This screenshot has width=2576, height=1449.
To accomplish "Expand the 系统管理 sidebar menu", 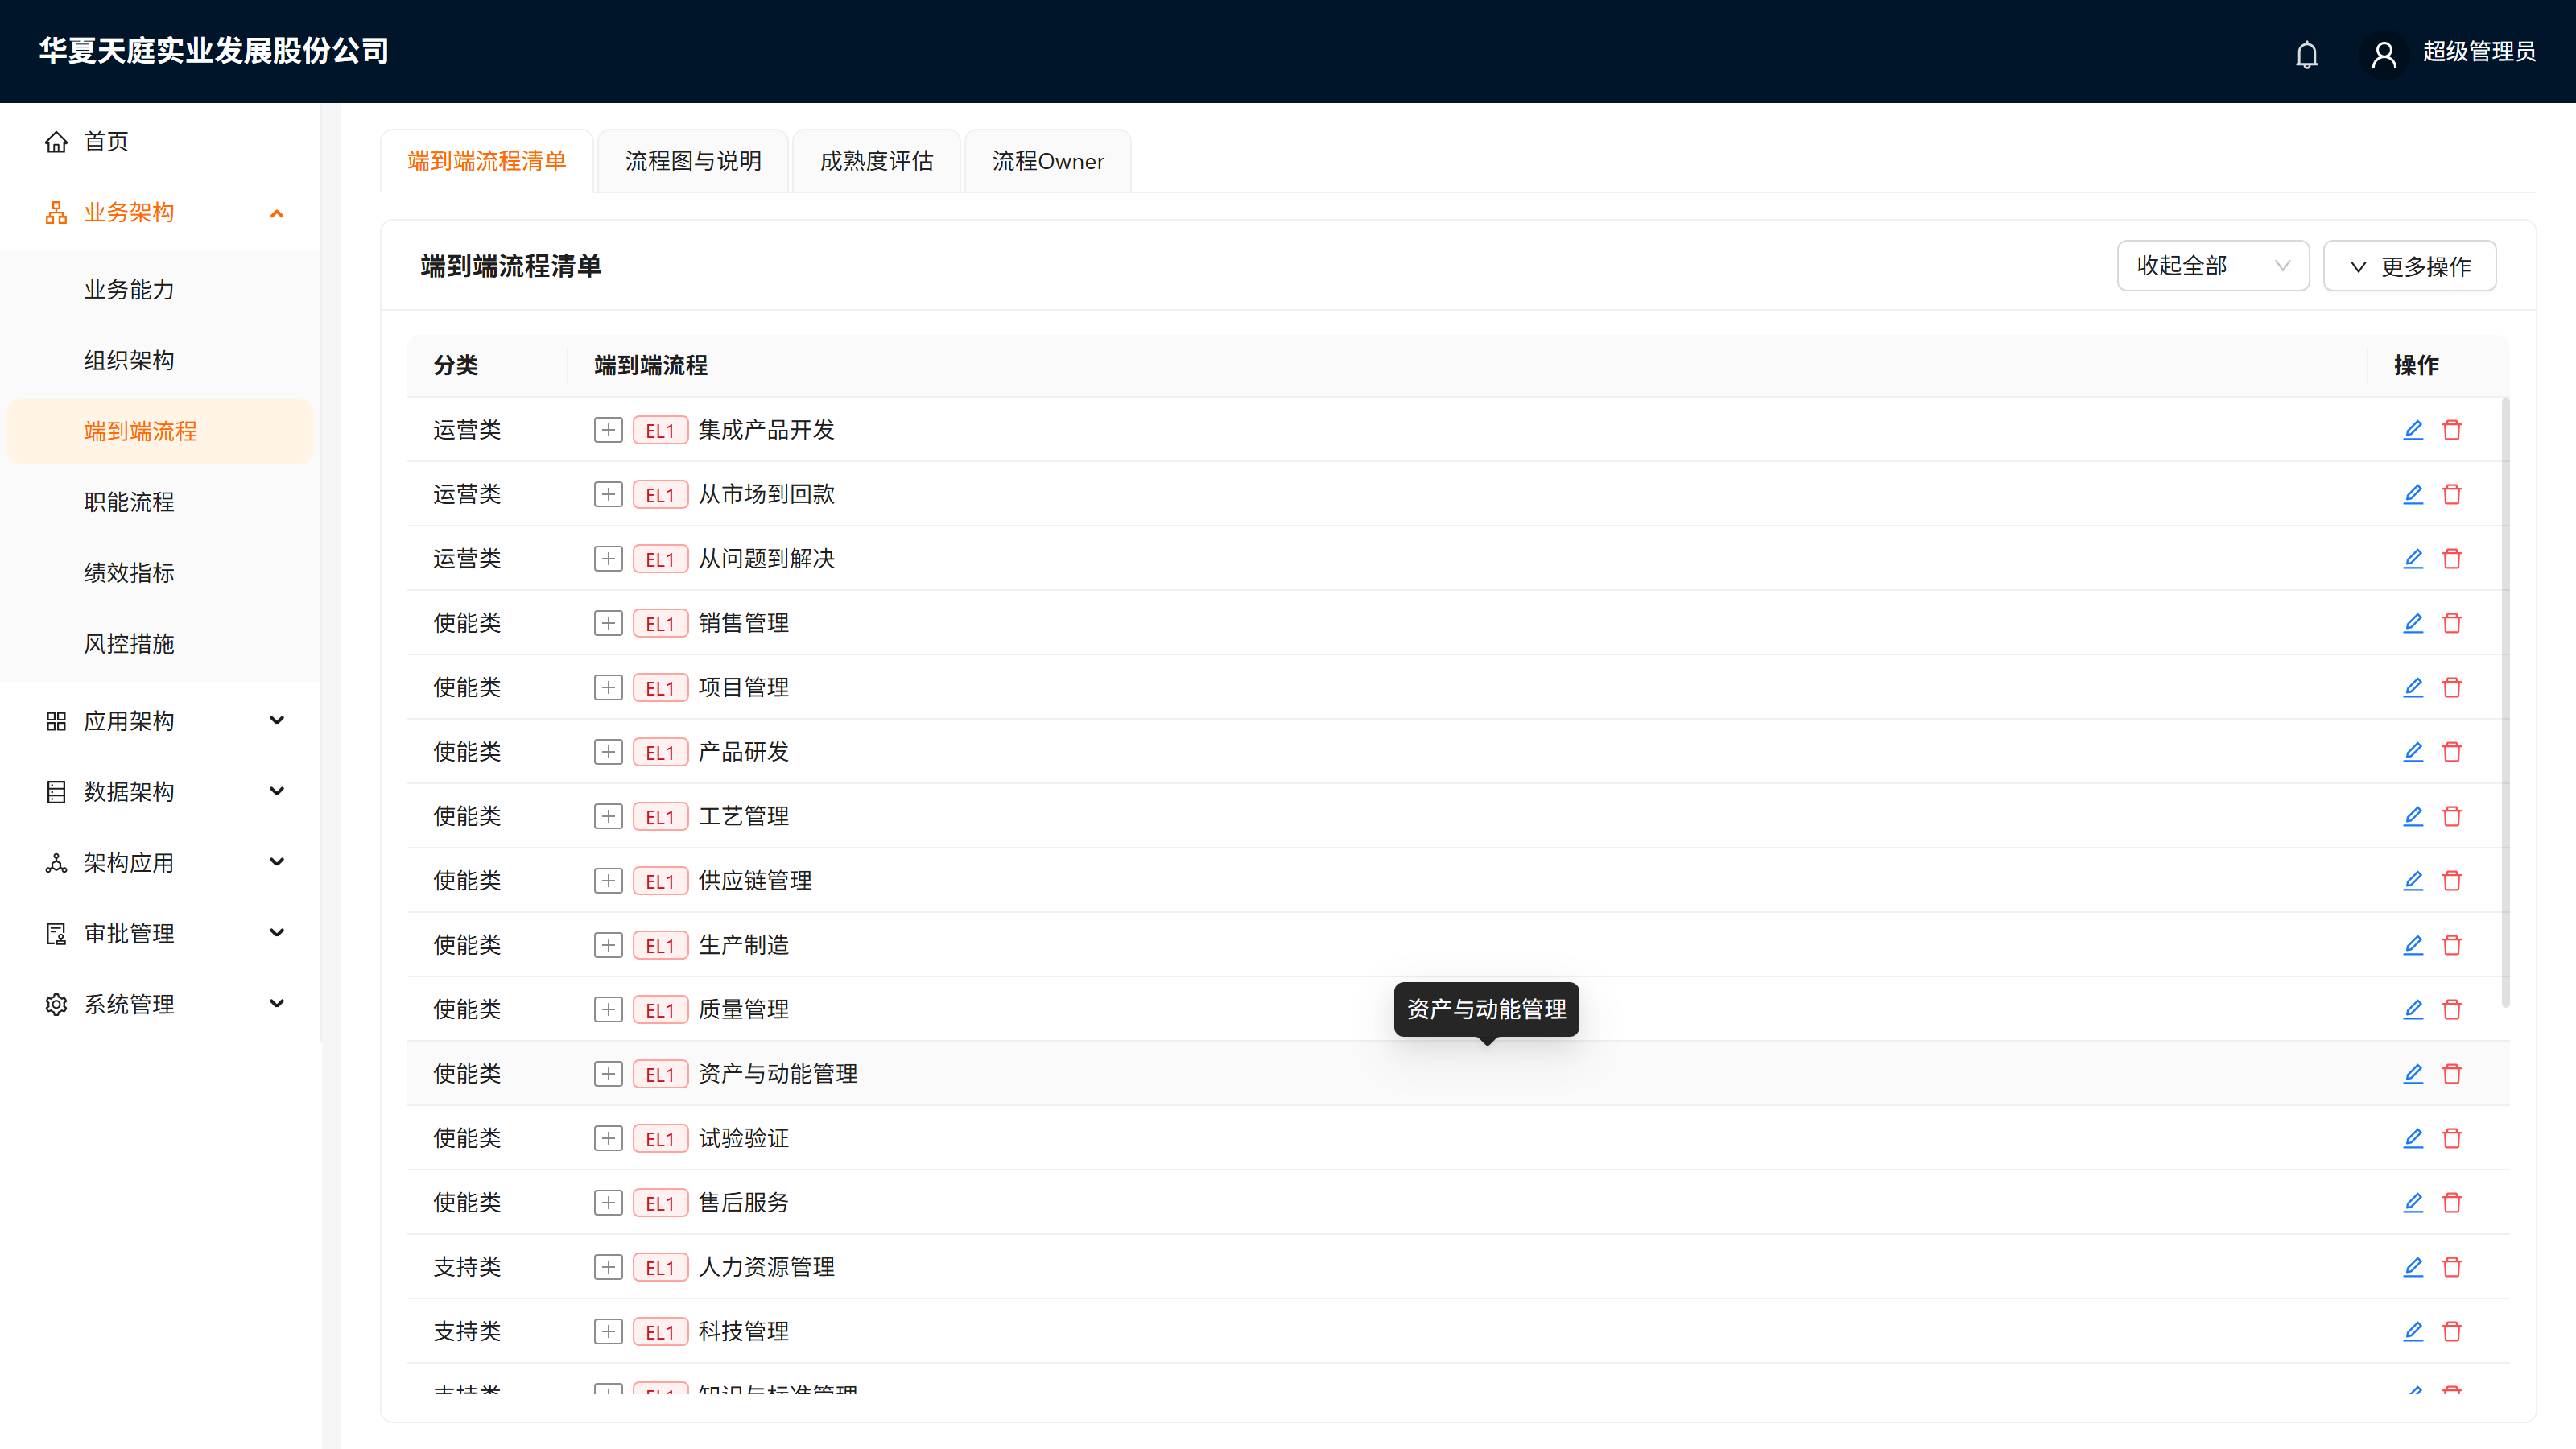I will [160, 1004].
